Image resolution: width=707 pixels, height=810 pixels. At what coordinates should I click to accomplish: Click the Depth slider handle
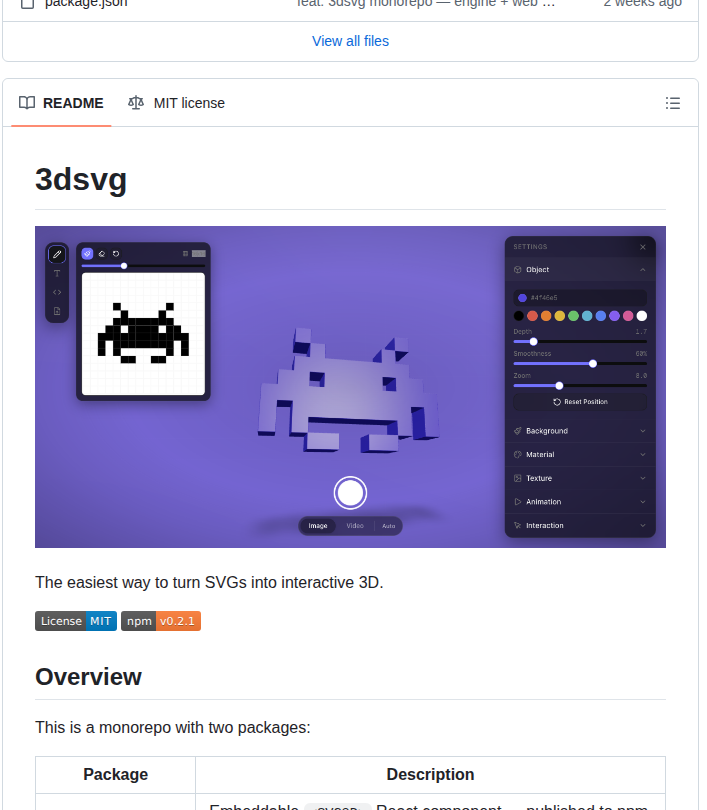[x=533, y=341]
